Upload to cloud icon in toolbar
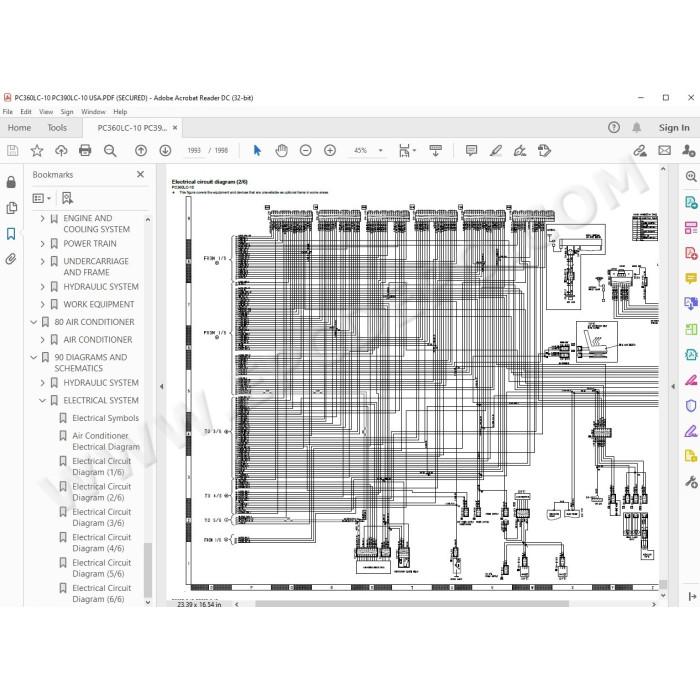This screenshot has height=700, width=700. 61,150
